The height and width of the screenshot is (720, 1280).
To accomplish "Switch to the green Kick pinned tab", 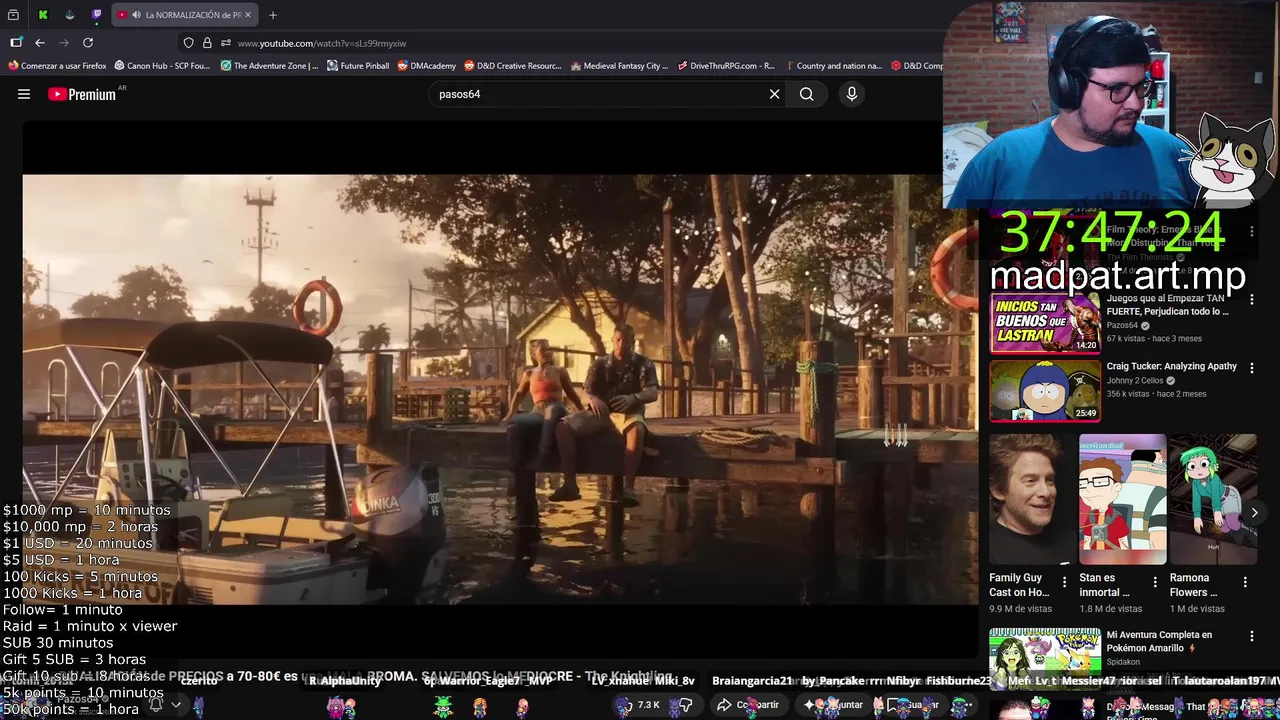I will 42,15.
